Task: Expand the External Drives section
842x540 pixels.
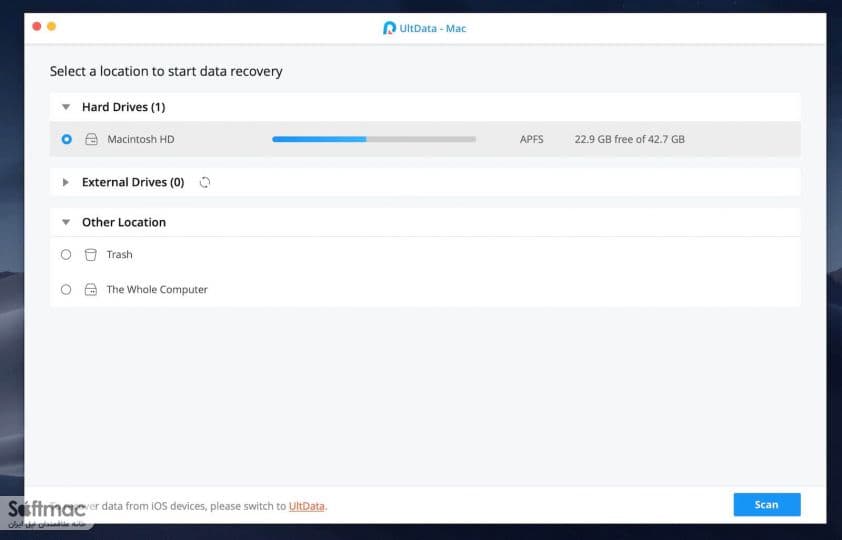Action: pos(66,182)
